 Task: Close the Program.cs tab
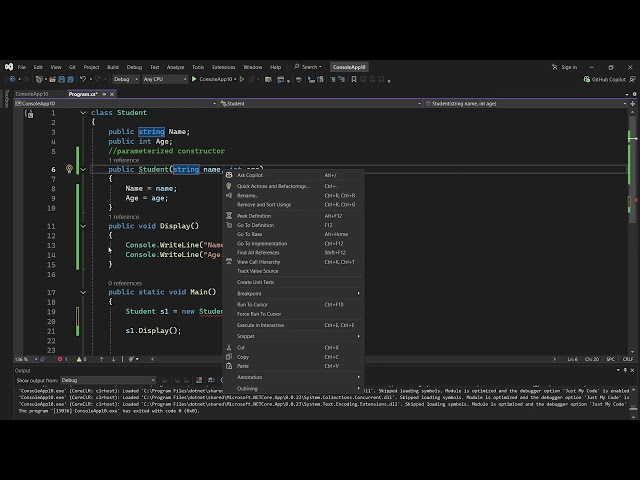point(112,94)
